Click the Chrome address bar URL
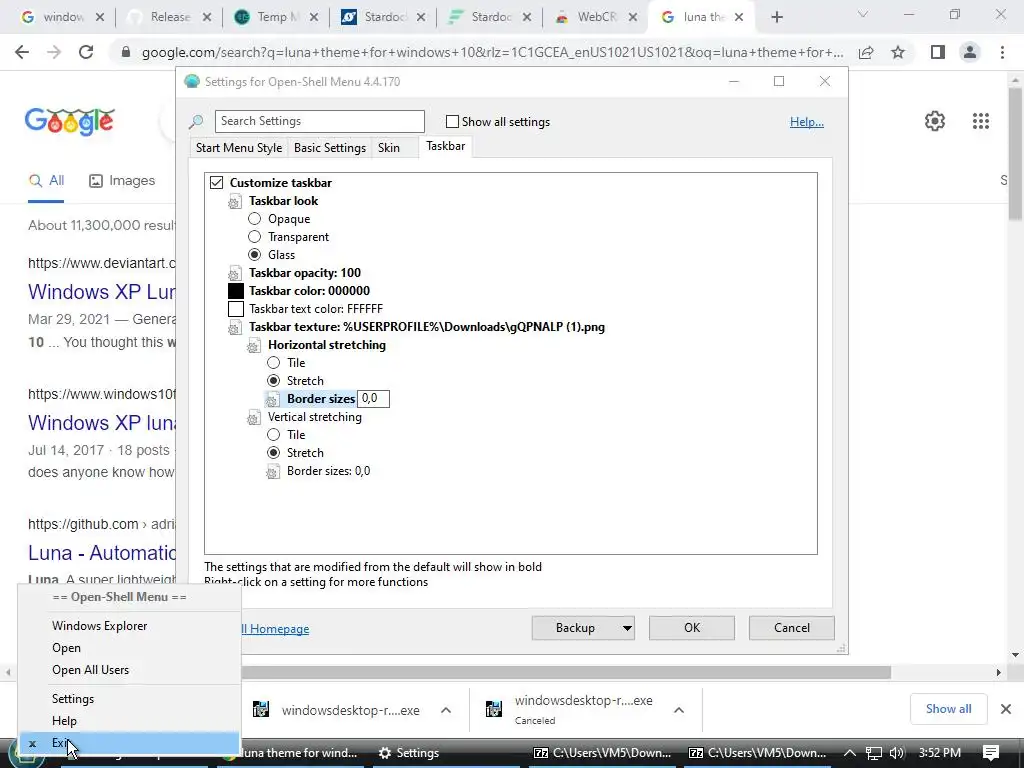This screenshot has width=1024, height=768. [x=492, y=52]
